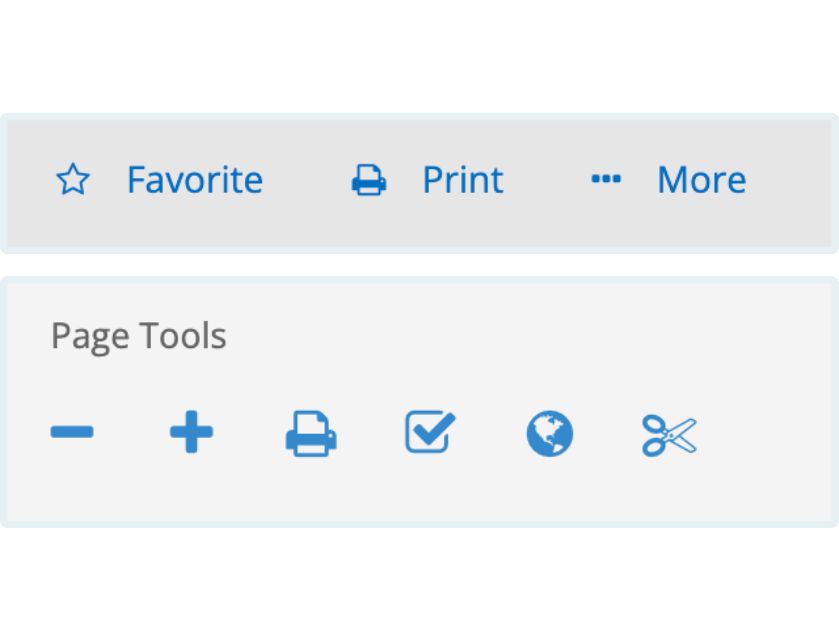Click the scissors icon in Page Tools
This screenshot has height=641, width=839.
669,435
